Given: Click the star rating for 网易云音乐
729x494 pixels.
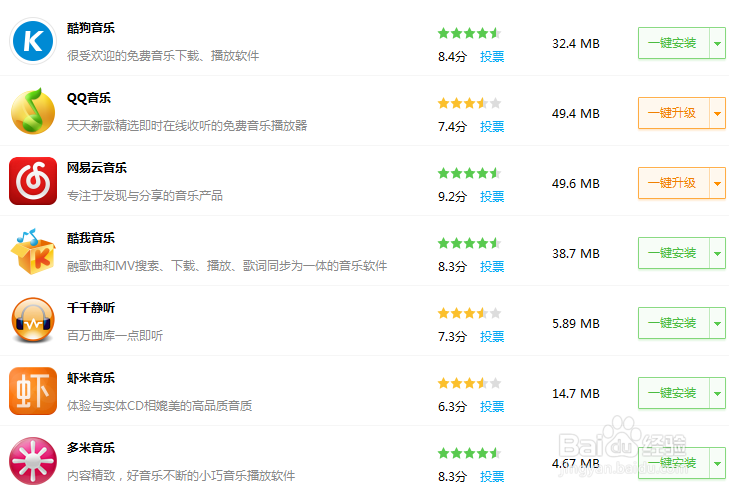Looking at the screenshot, I should click(x=469, y=173).
